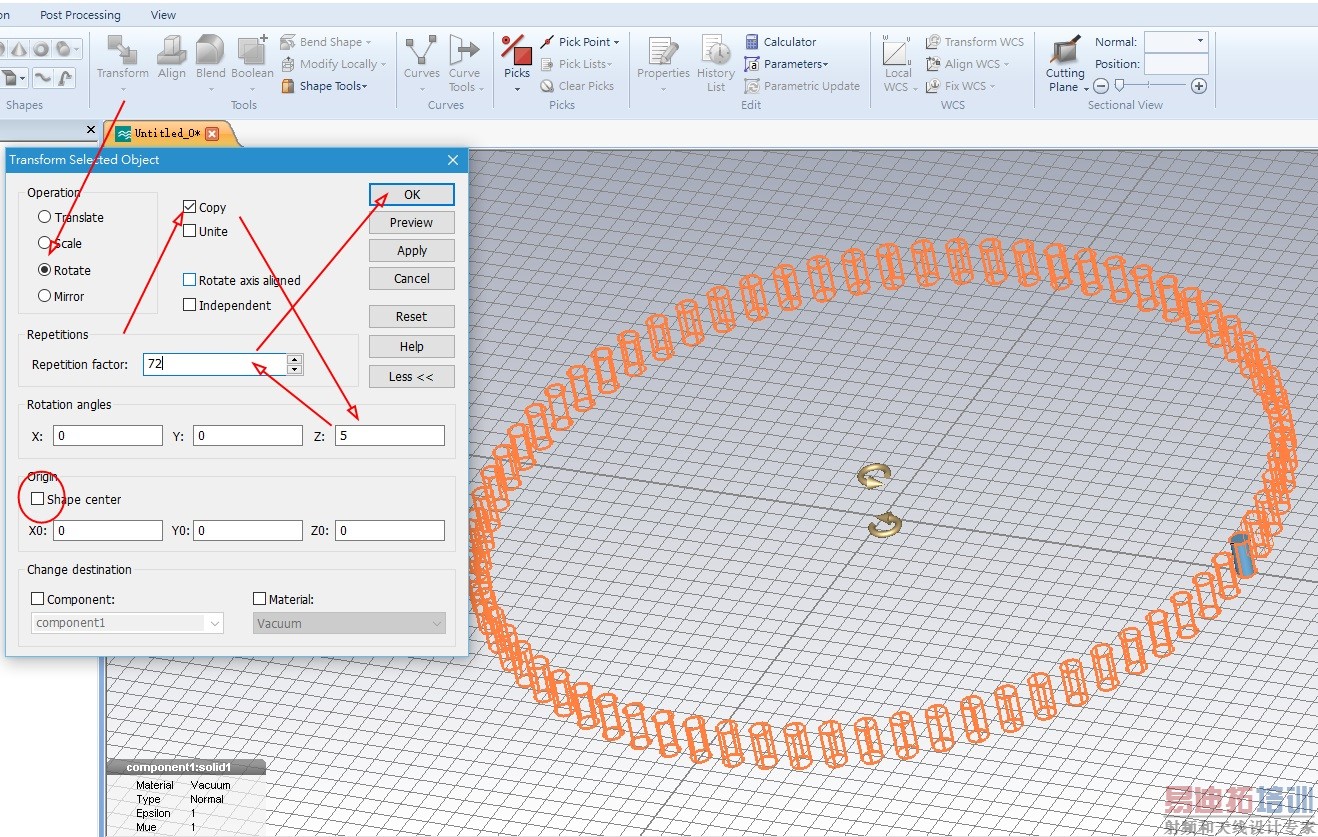
Task: Focus the Z rotation angle field
Action: click(390, 435)
